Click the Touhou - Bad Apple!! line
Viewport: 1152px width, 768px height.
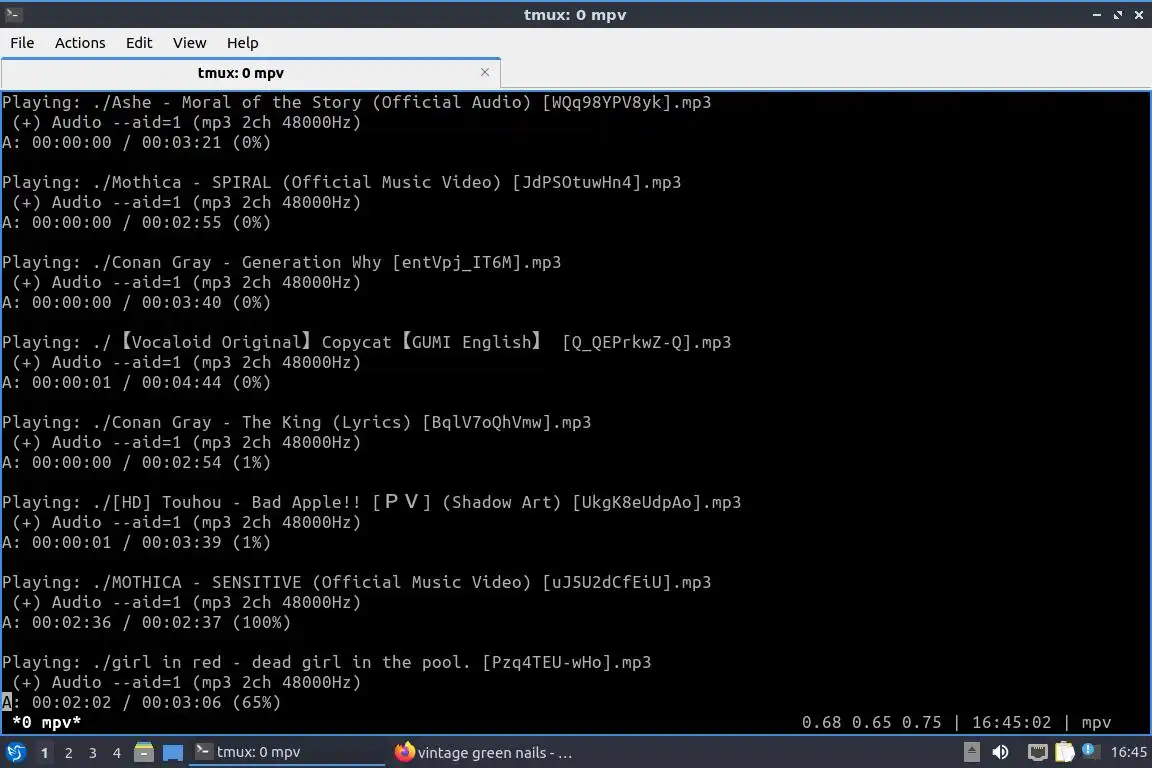click(372, 503)
